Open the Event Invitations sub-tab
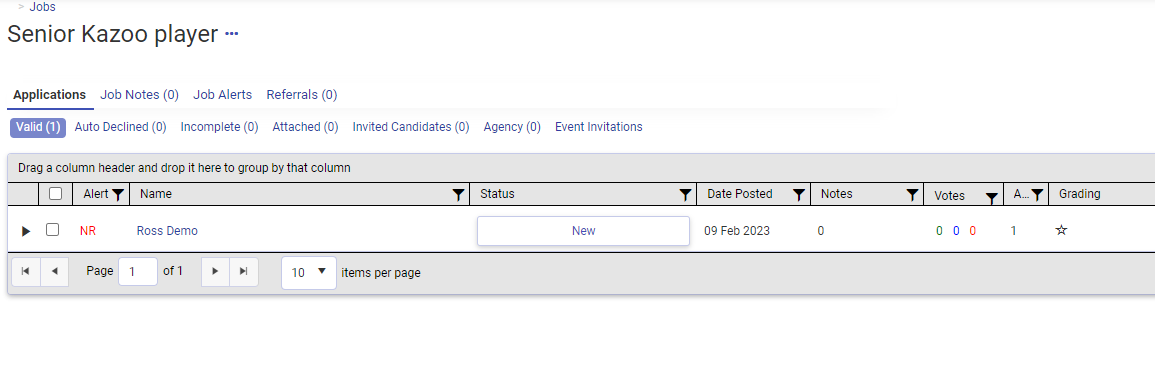The image size is (1155, 378). click(x=599, y=127)
